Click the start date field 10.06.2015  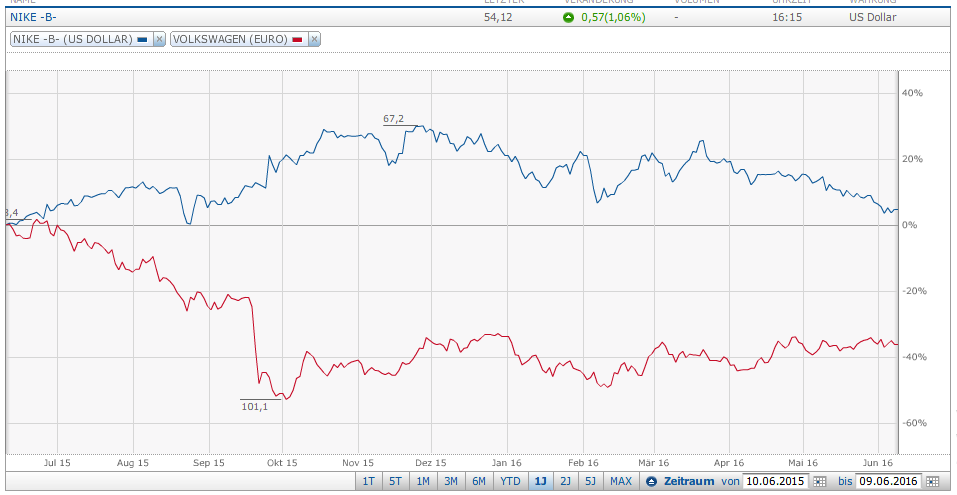point(776,482)
